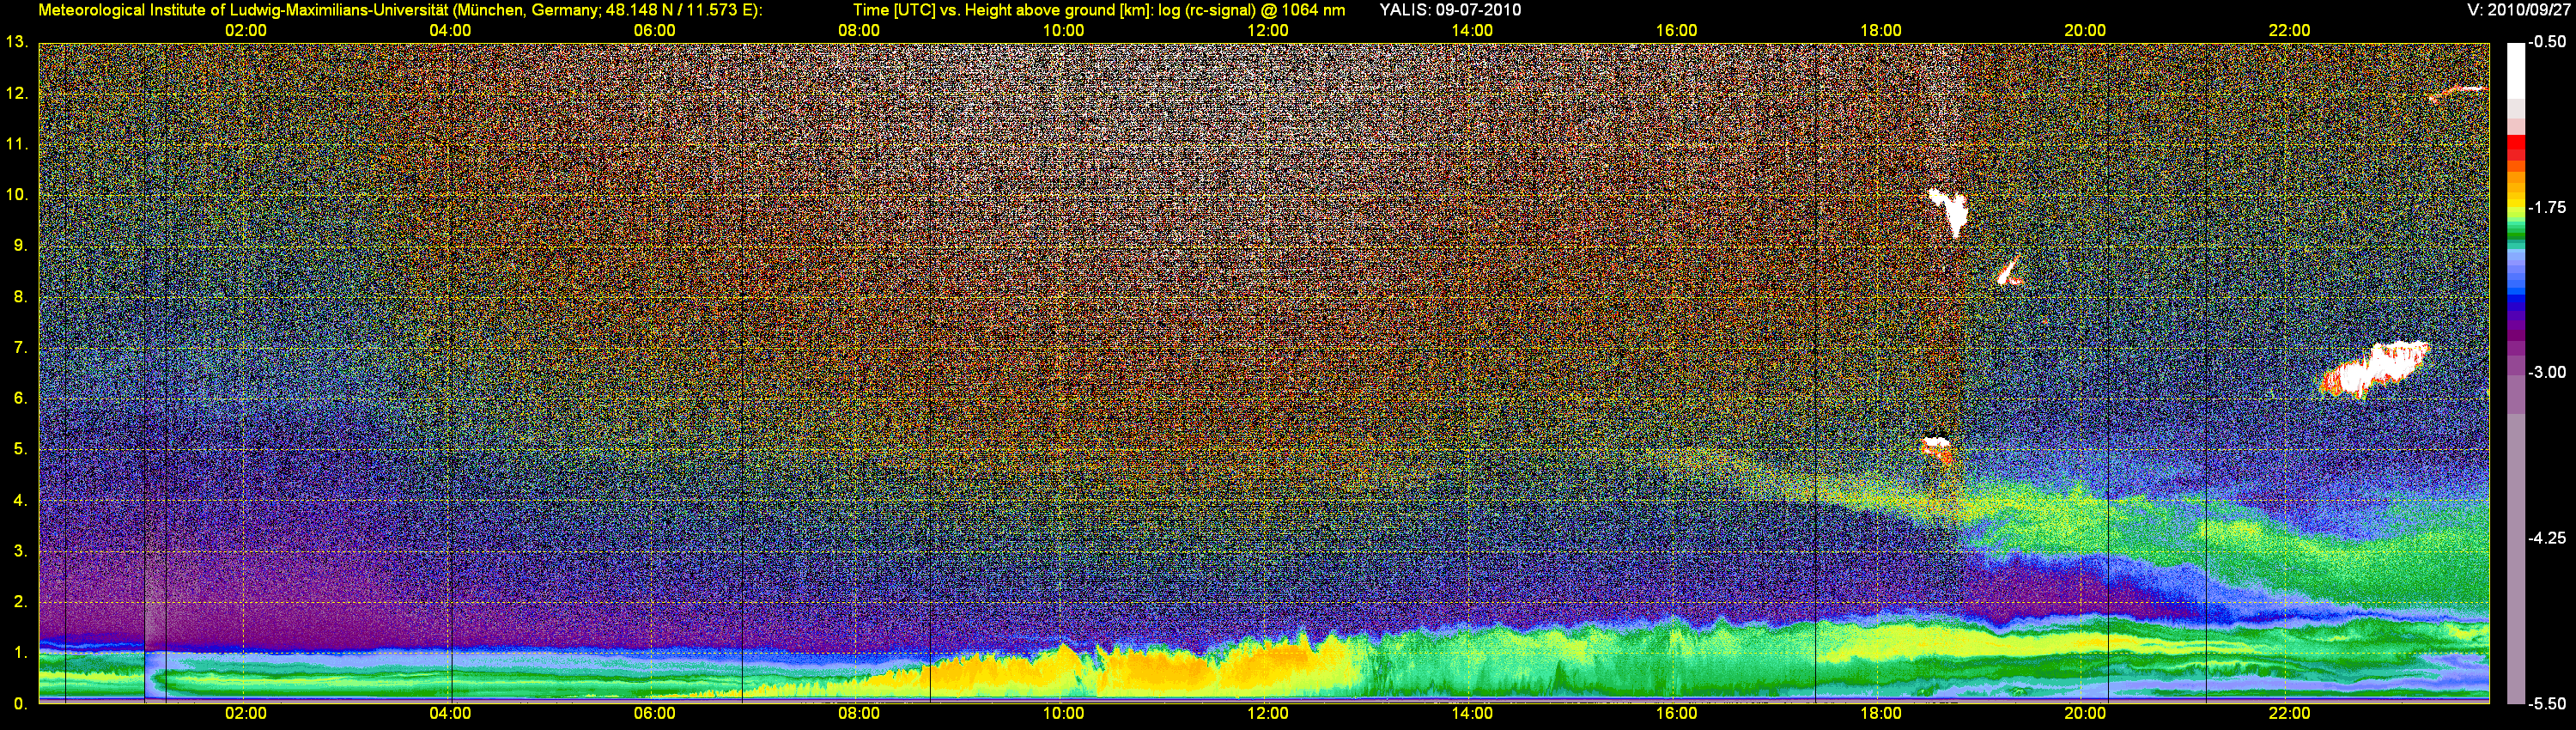Click the 6. km height axis label
The height and width of the screenshot is (730, 2576).
tap(20, 399)
